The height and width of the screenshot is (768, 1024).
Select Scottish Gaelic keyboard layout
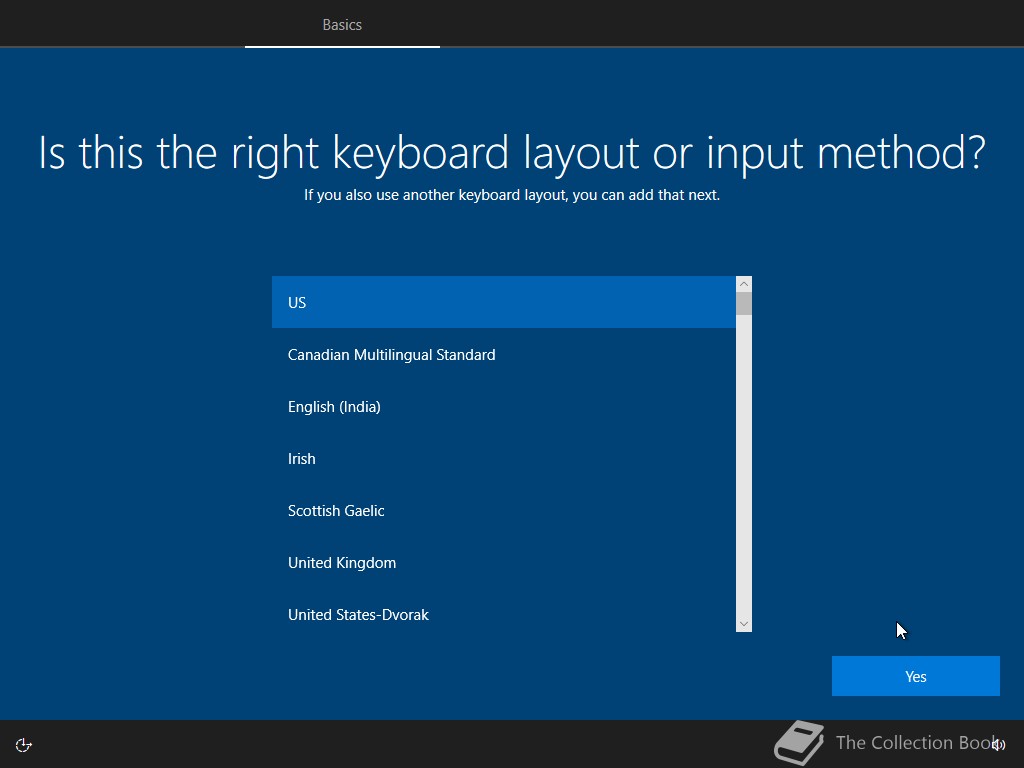pos(504,511)
